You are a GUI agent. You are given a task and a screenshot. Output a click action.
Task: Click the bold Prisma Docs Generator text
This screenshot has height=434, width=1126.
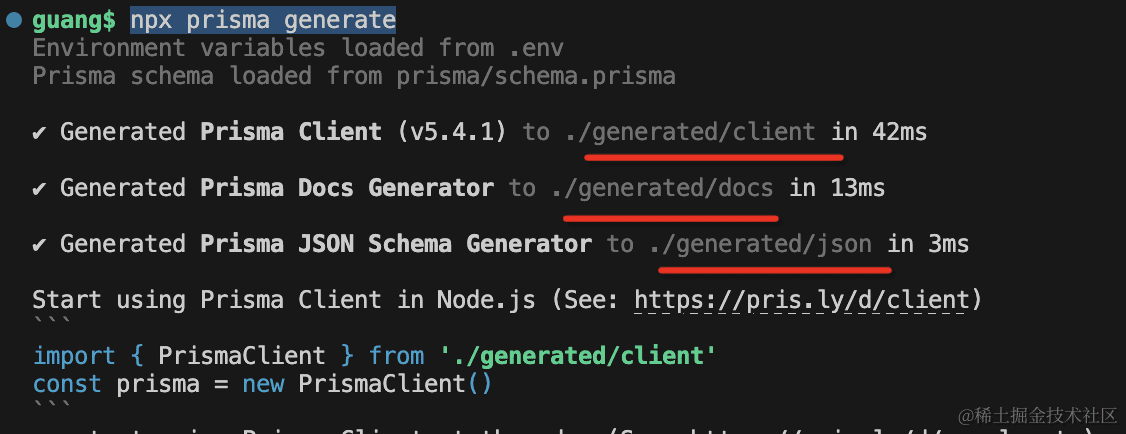click(347, 188)
